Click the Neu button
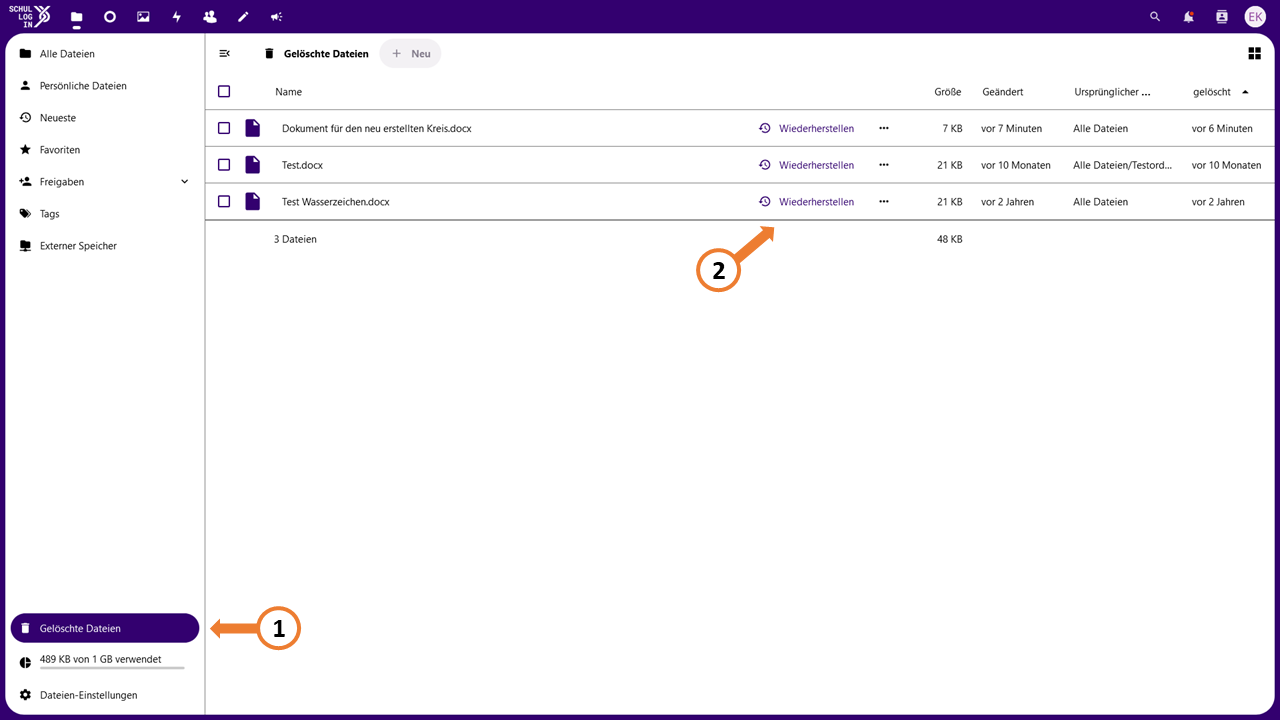The width and height of the screenshot is (1280, 720). 410,54
